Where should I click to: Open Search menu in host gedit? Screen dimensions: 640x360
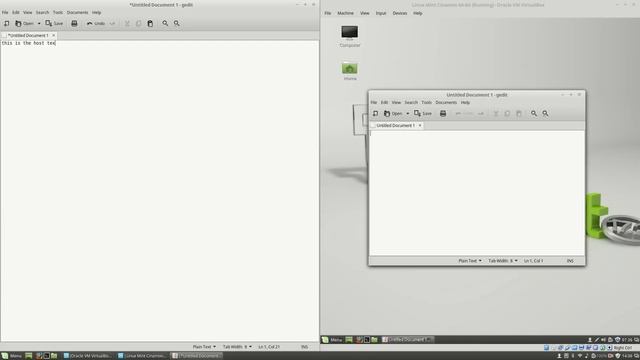click(42, 12)
